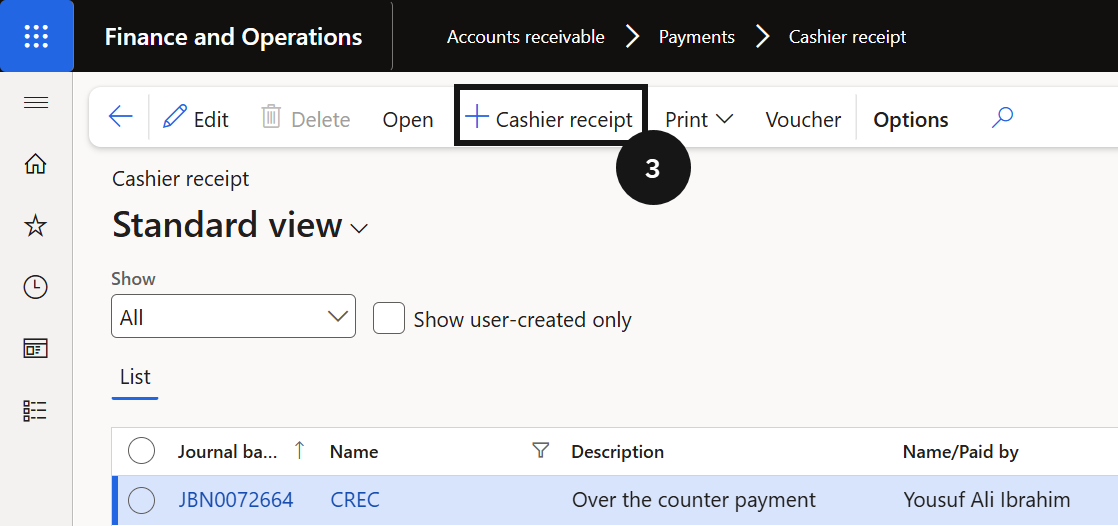Image resolution: width=1118 pixels, height=526 pixels.
Task: Click Cashier receipt breadcrumb
Action: (847, 36)
